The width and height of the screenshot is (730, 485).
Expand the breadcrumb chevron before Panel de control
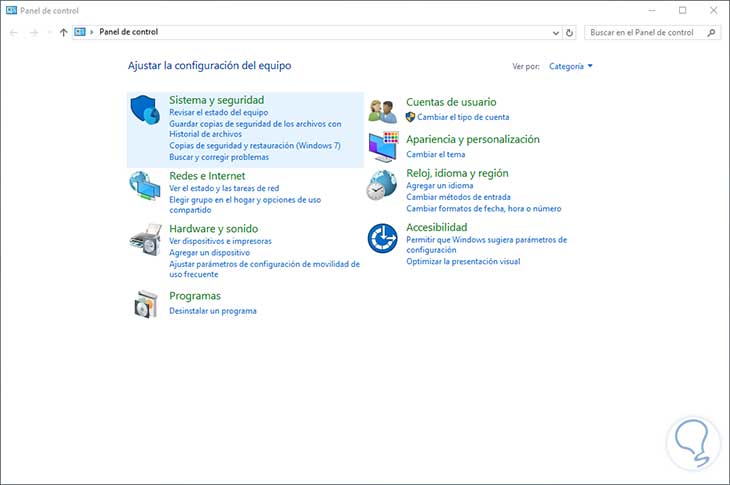pos(92,32)
